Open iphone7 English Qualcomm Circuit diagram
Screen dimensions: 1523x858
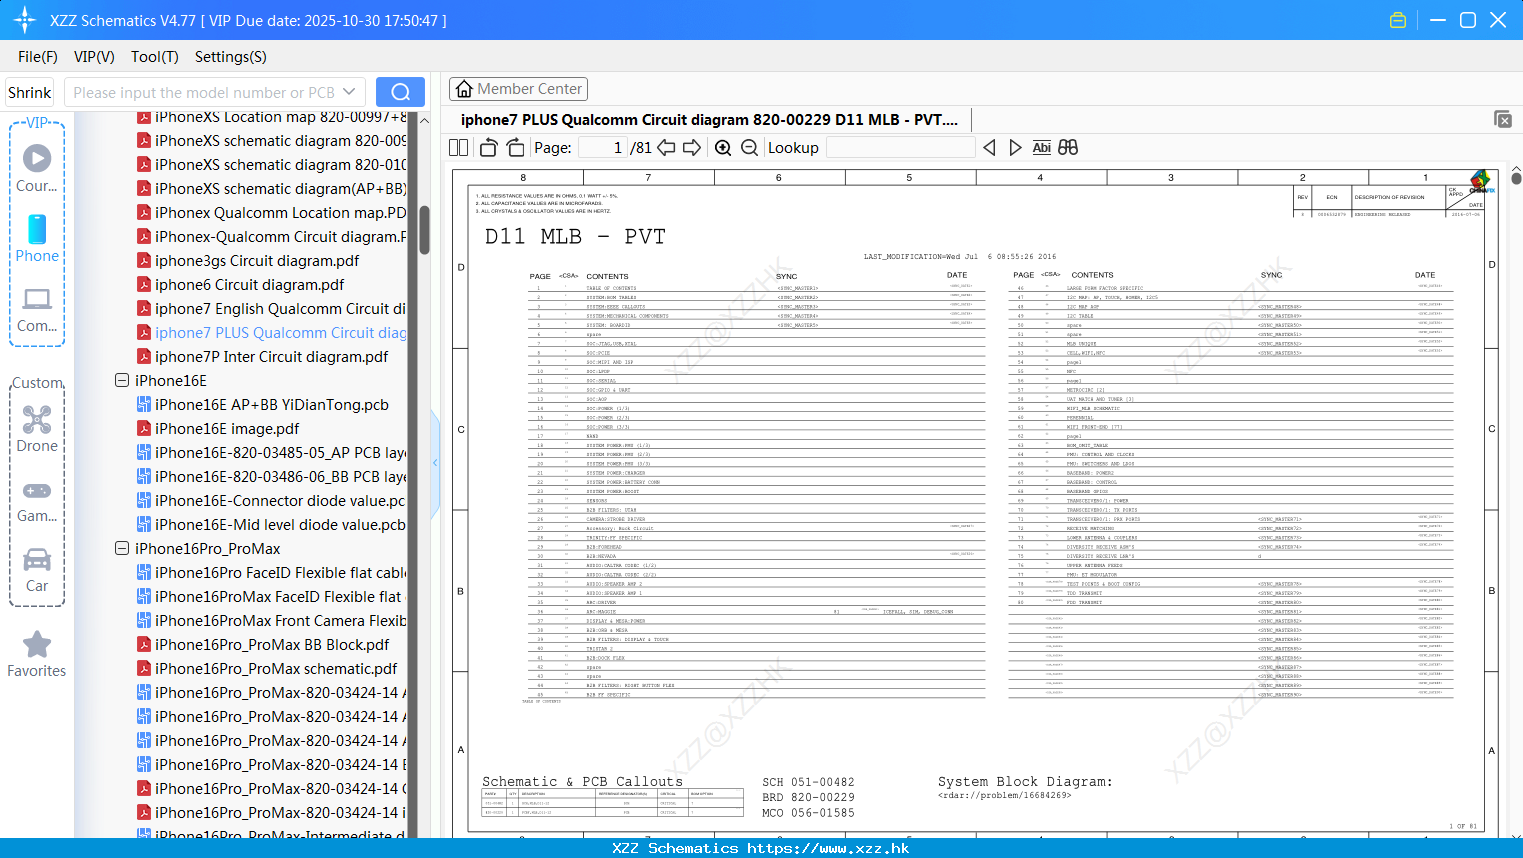pyautogui.click(x=271, y=309)
